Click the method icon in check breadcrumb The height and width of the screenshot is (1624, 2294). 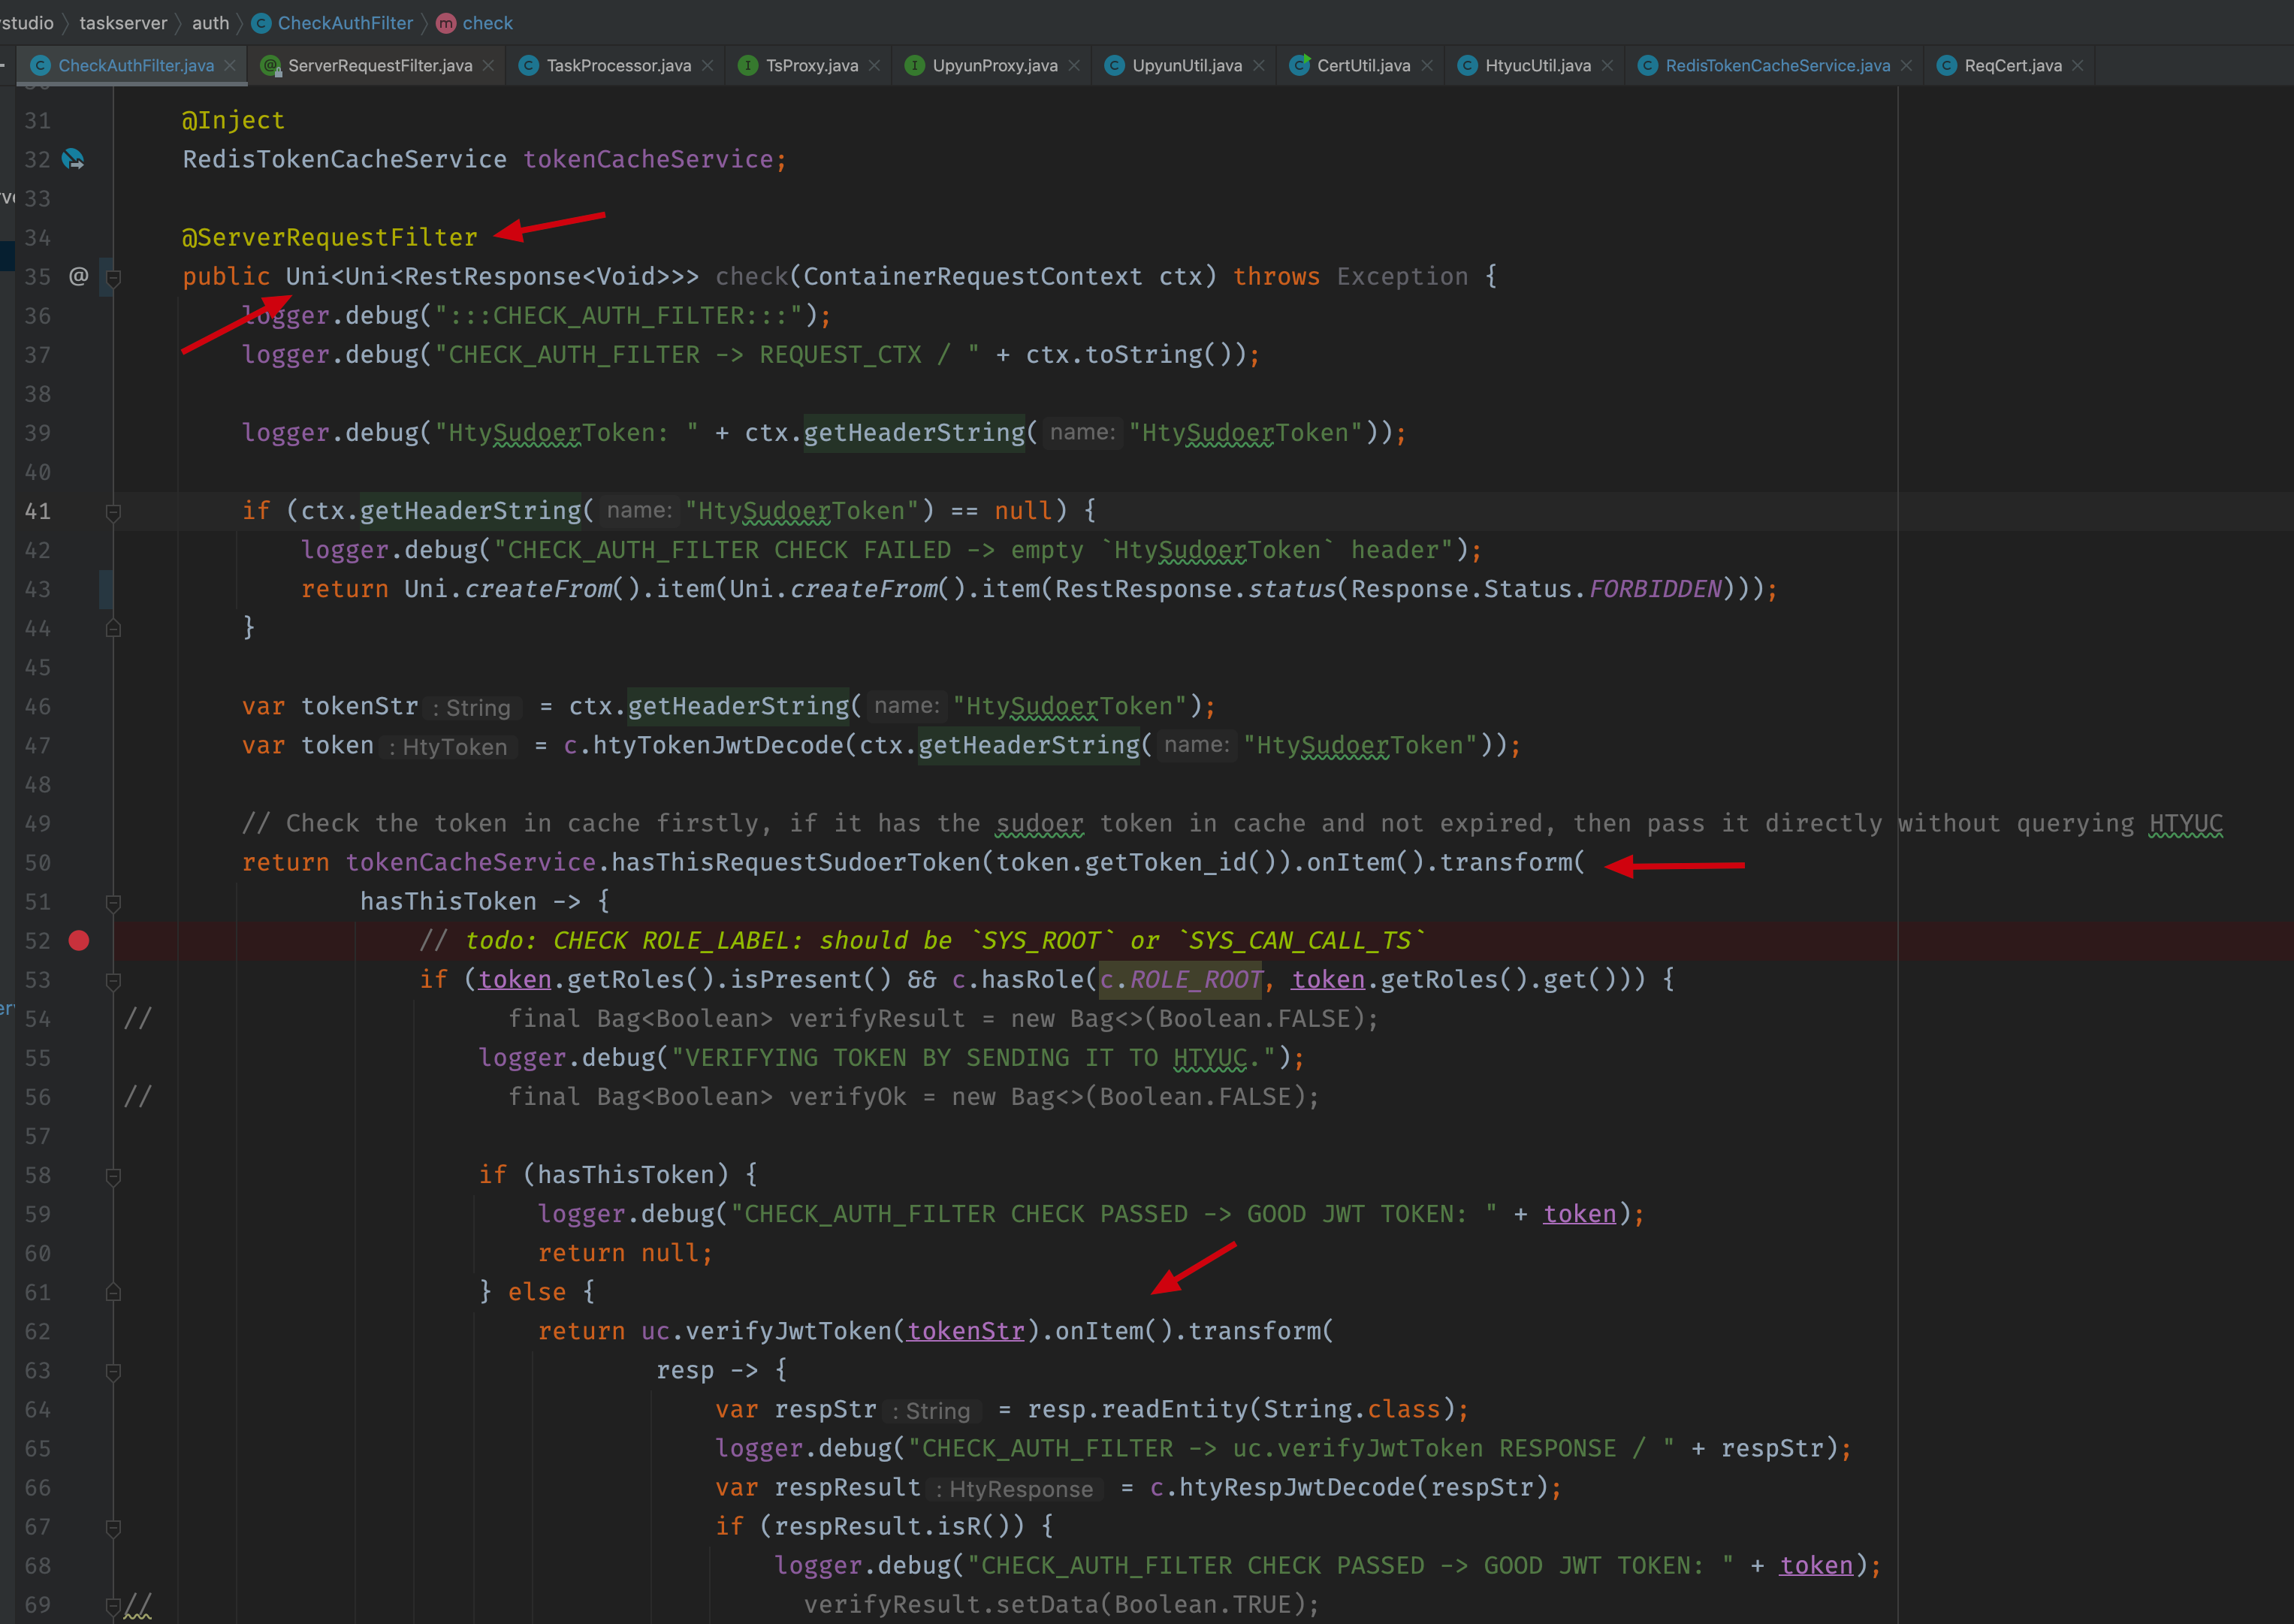[x=446, y=23]
